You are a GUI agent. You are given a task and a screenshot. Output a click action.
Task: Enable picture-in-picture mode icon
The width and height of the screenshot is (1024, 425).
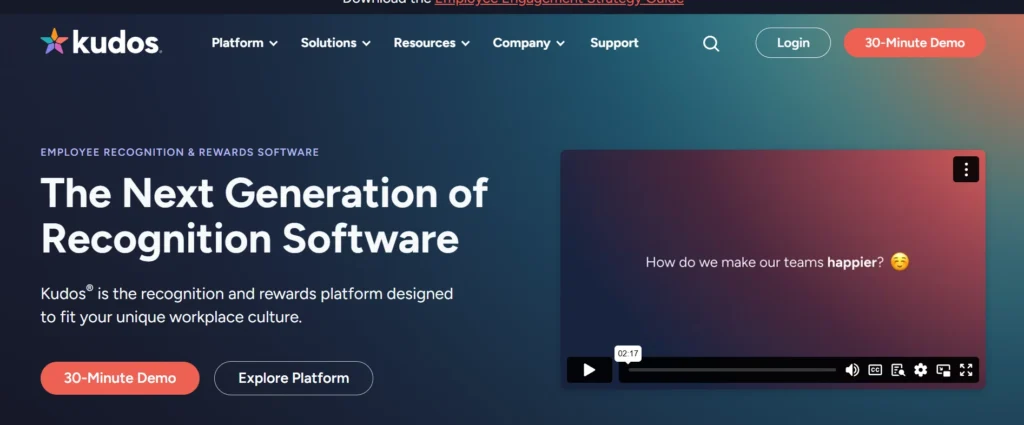943,370
